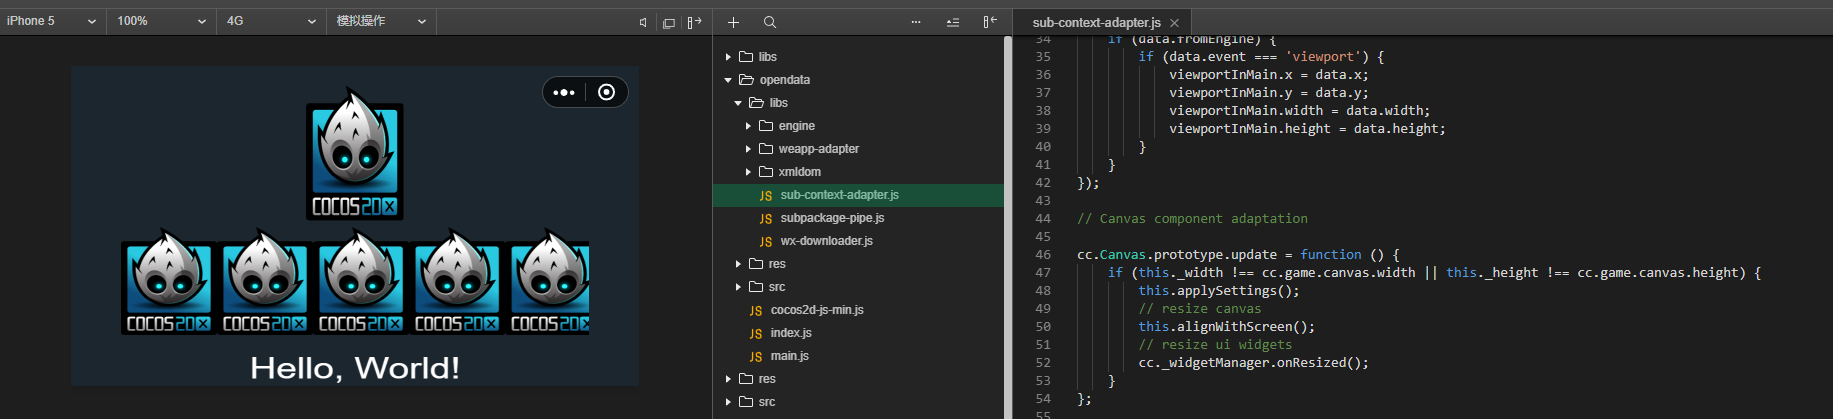
Task: Expand the engine folder
Action: tap(748, 126)
